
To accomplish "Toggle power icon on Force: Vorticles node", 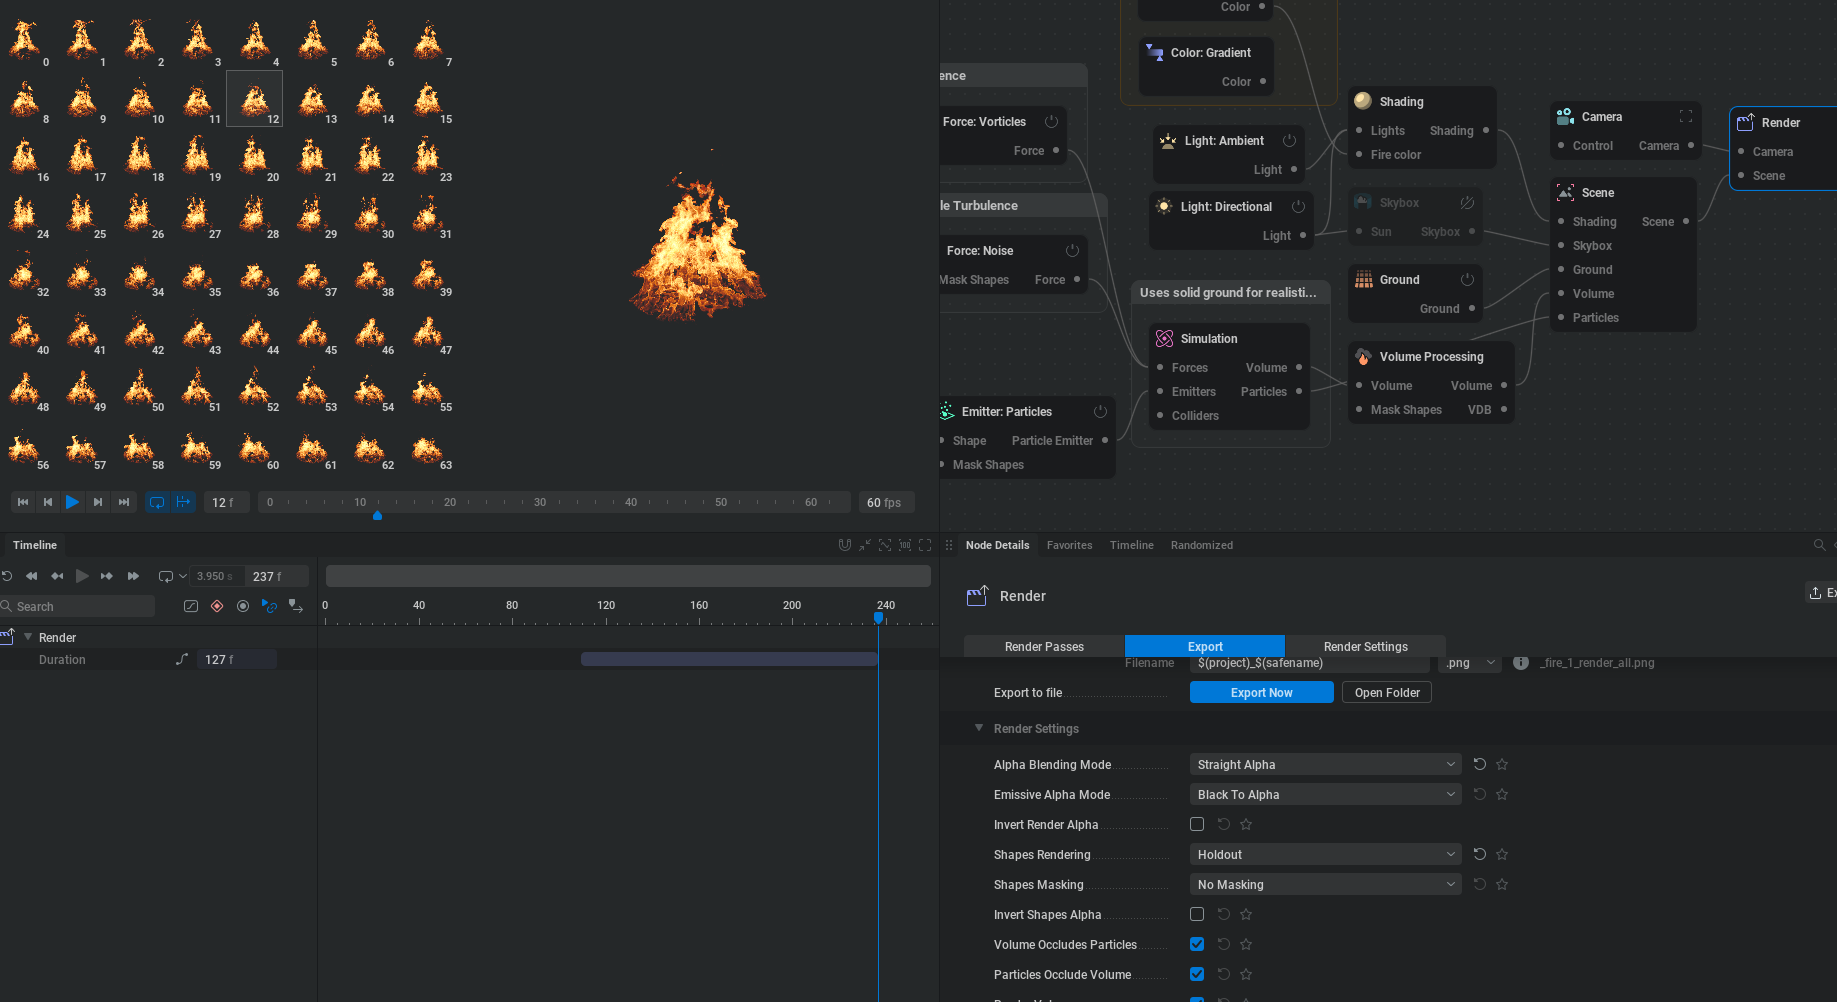I will 1051,122.
